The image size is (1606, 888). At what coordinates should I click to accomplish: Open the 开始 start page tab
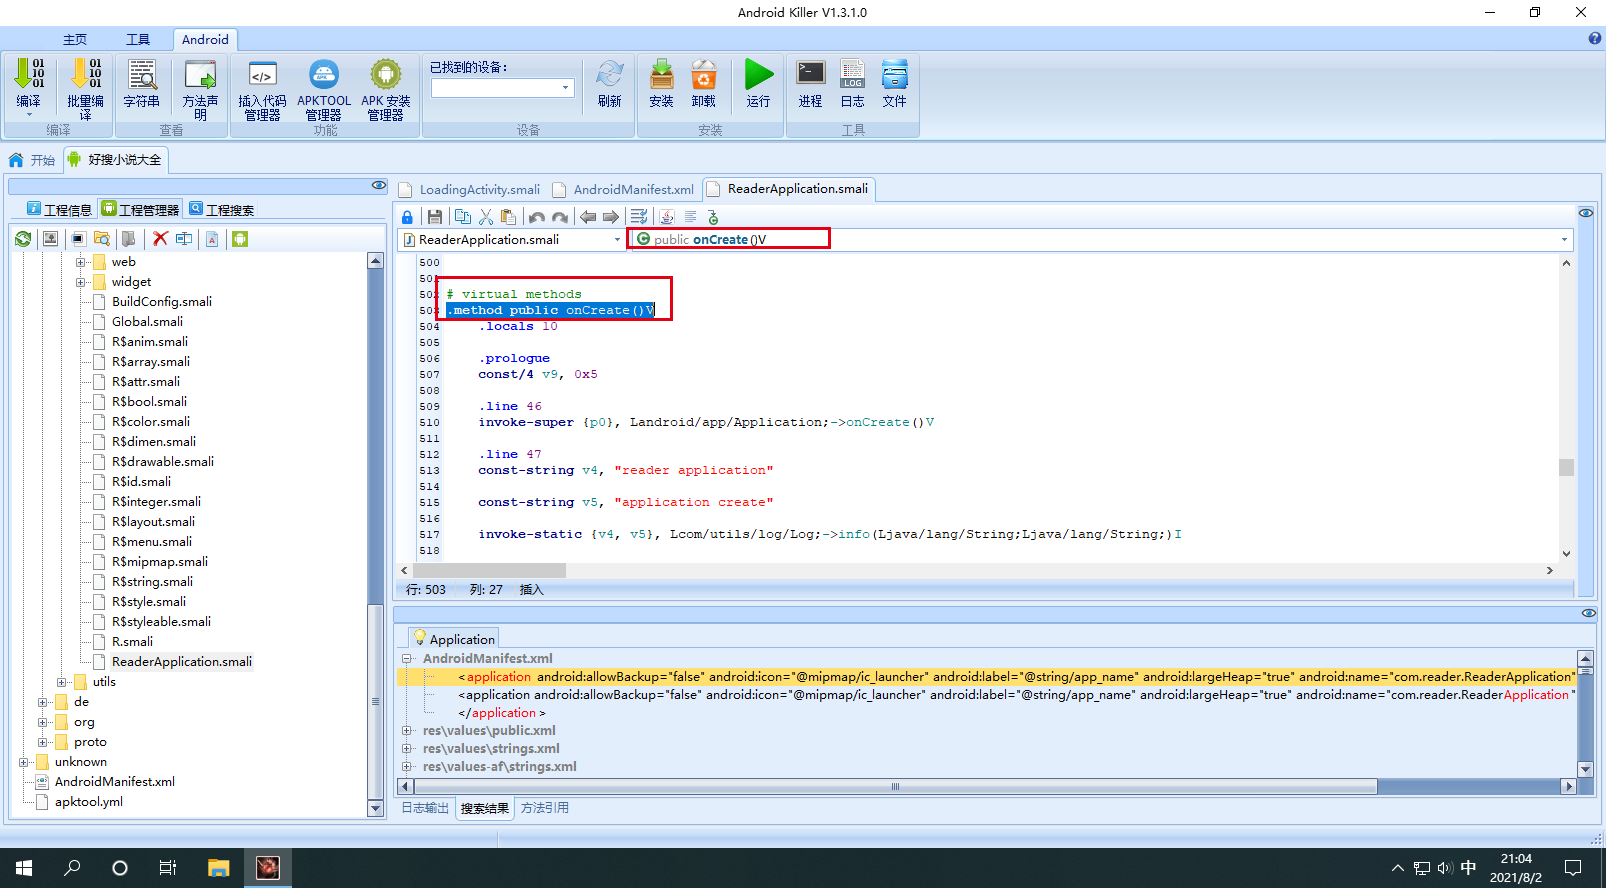tap(32, 160)
